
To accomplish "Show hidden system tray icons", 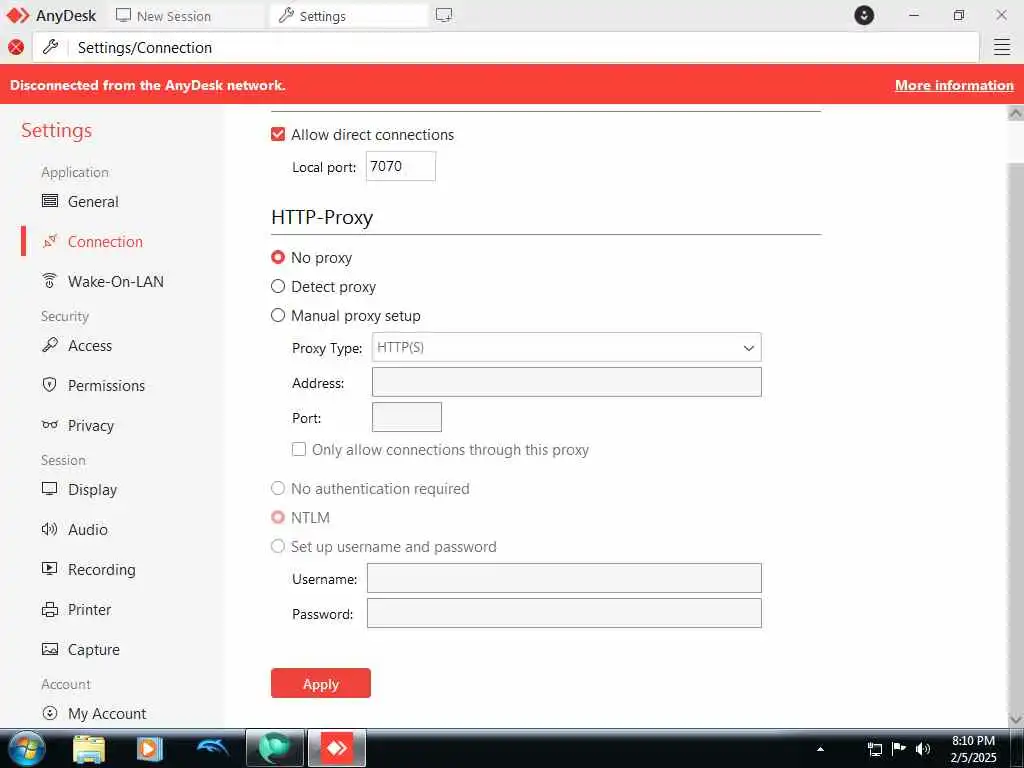I will (x=820, y=748).
